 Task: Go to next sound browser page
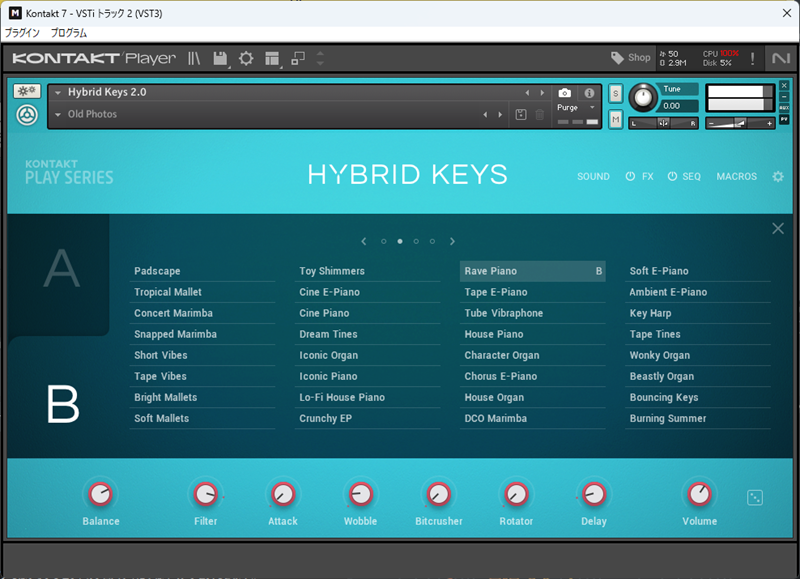point(452,241)
